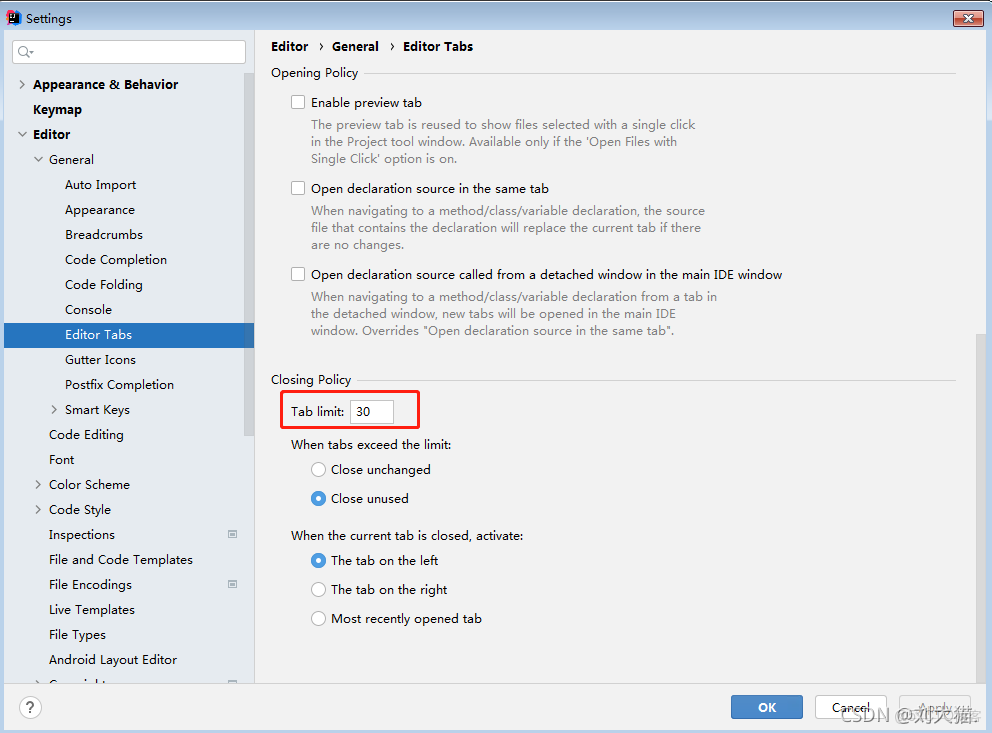This screenshot has width=992, height=733.
Task: Check Open declaration source in the same tab
Action: point(298,188)
